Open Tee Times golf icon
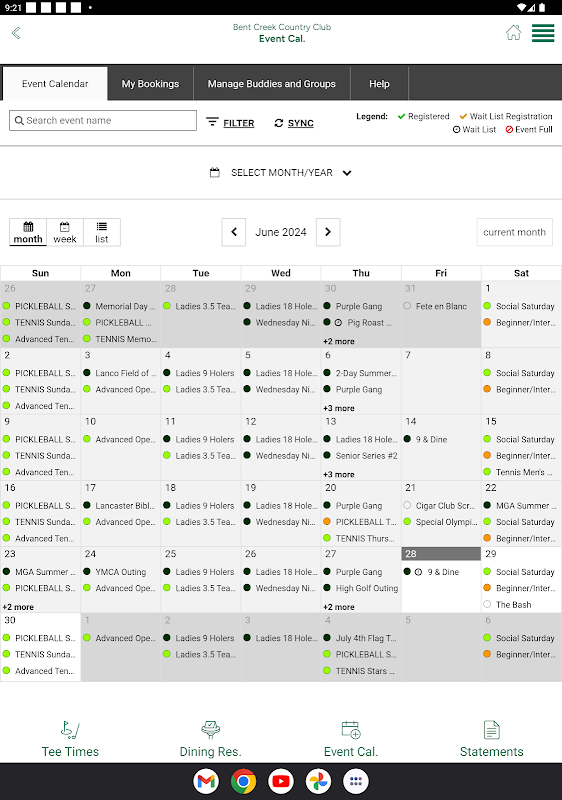This screenshot has width=562, height=800. tap(70, 730)
